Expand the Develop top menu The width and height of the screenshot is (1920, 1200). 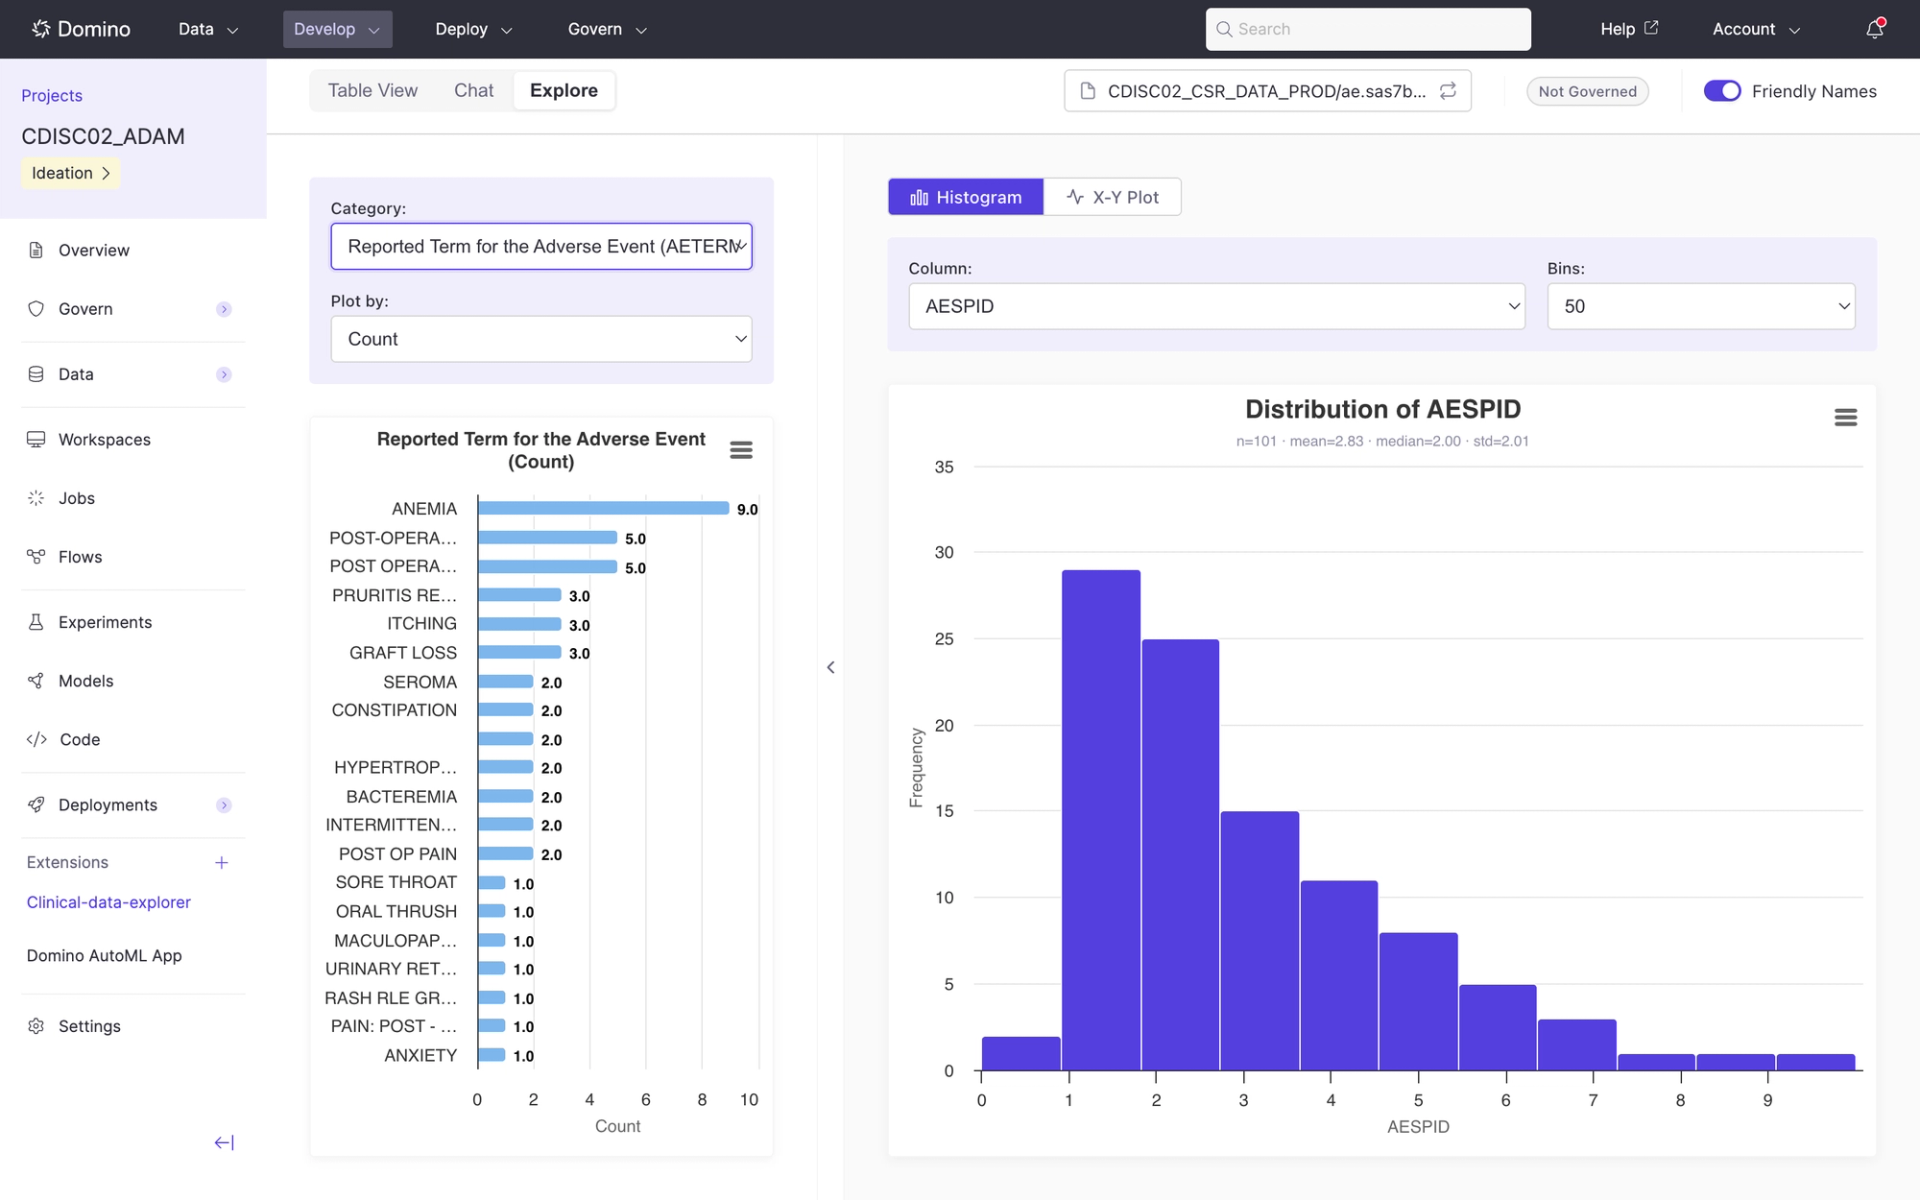point(337,29)
